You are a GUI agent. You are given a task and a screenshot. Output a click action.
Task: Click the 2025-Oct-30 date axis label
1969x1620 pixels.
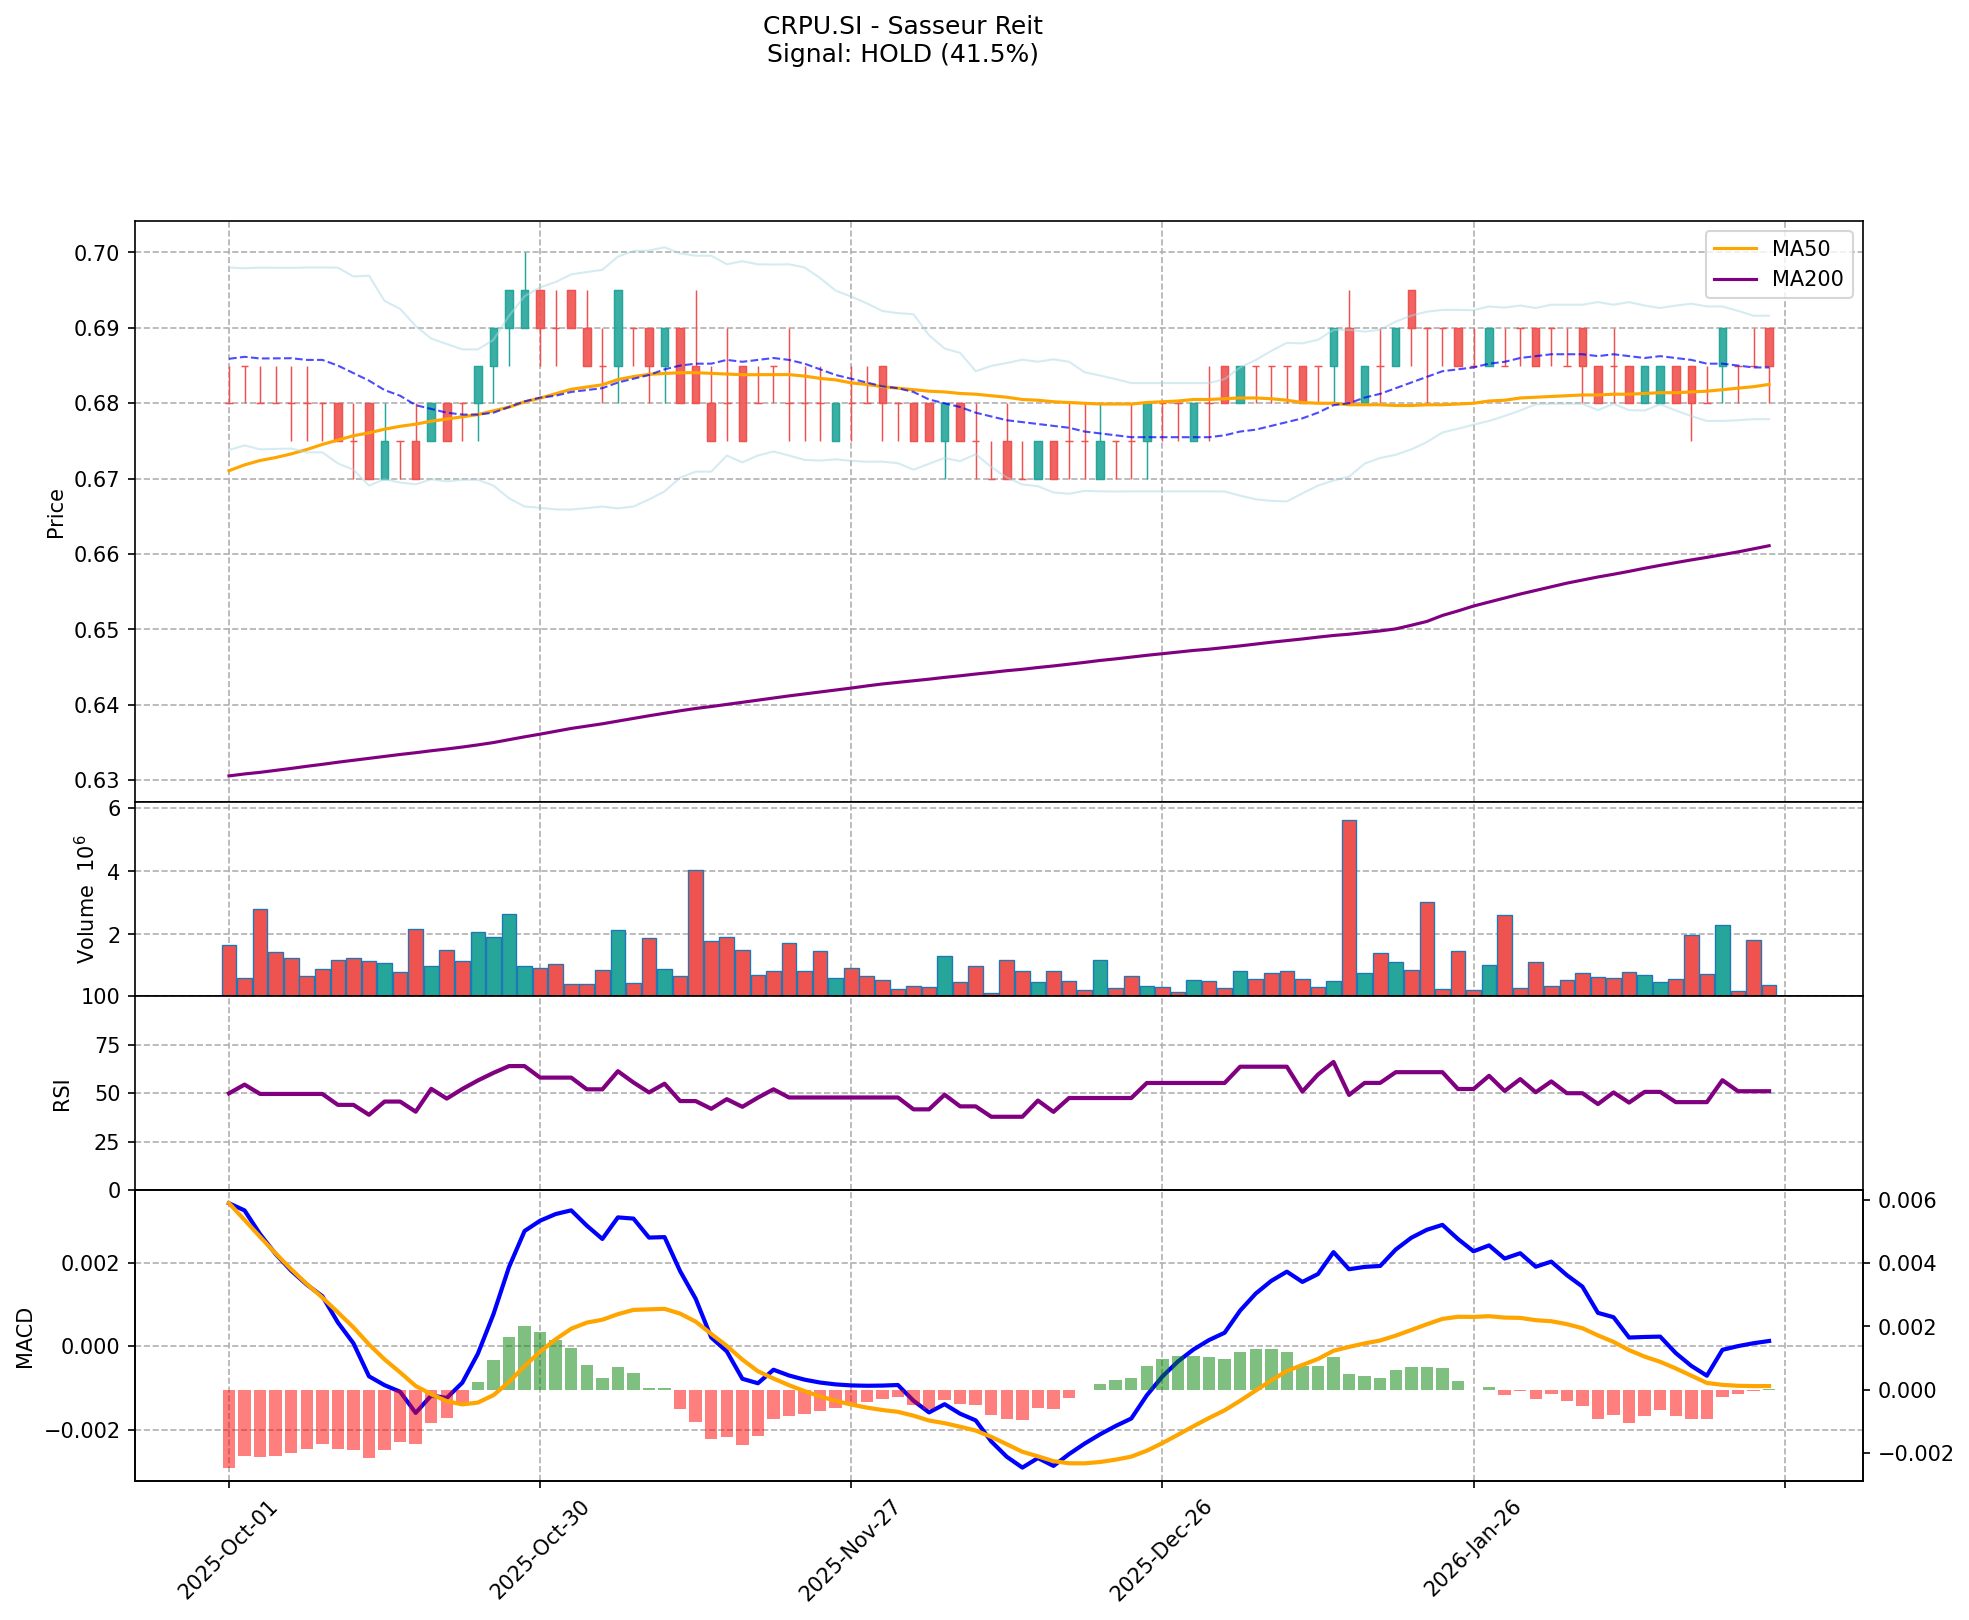click(540, 1551)
